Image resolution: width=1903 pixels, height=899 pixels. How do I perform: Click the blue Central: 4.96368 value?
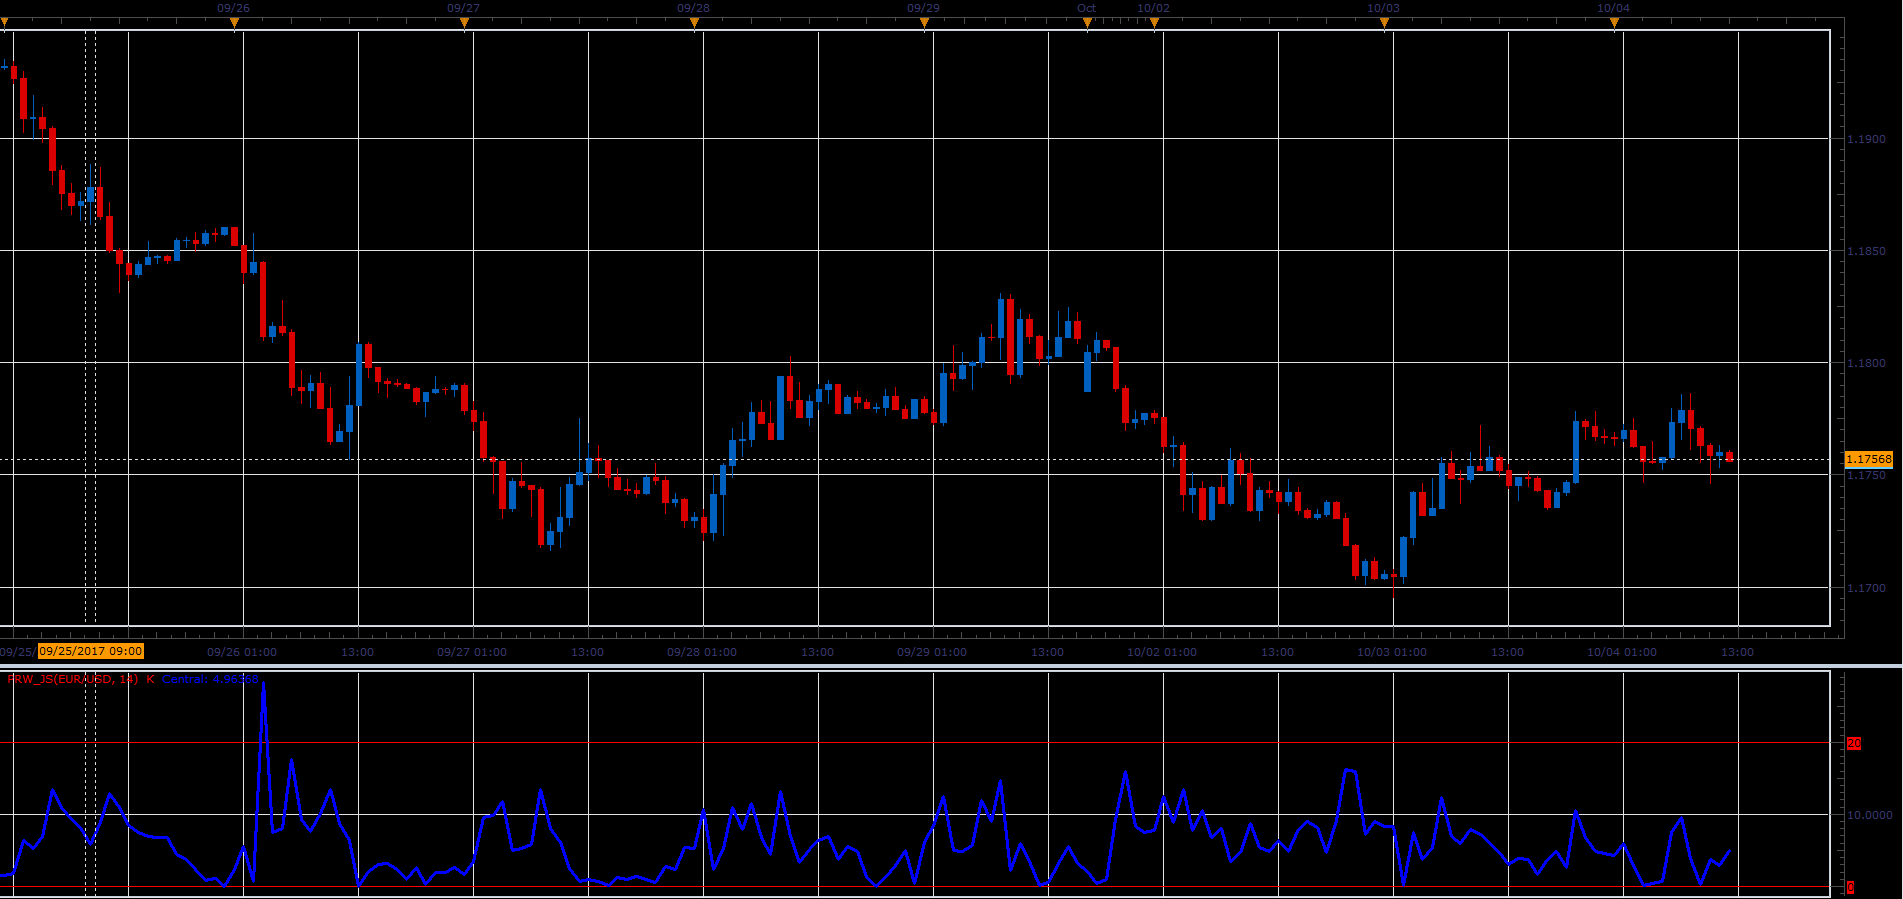coord(210,679)
